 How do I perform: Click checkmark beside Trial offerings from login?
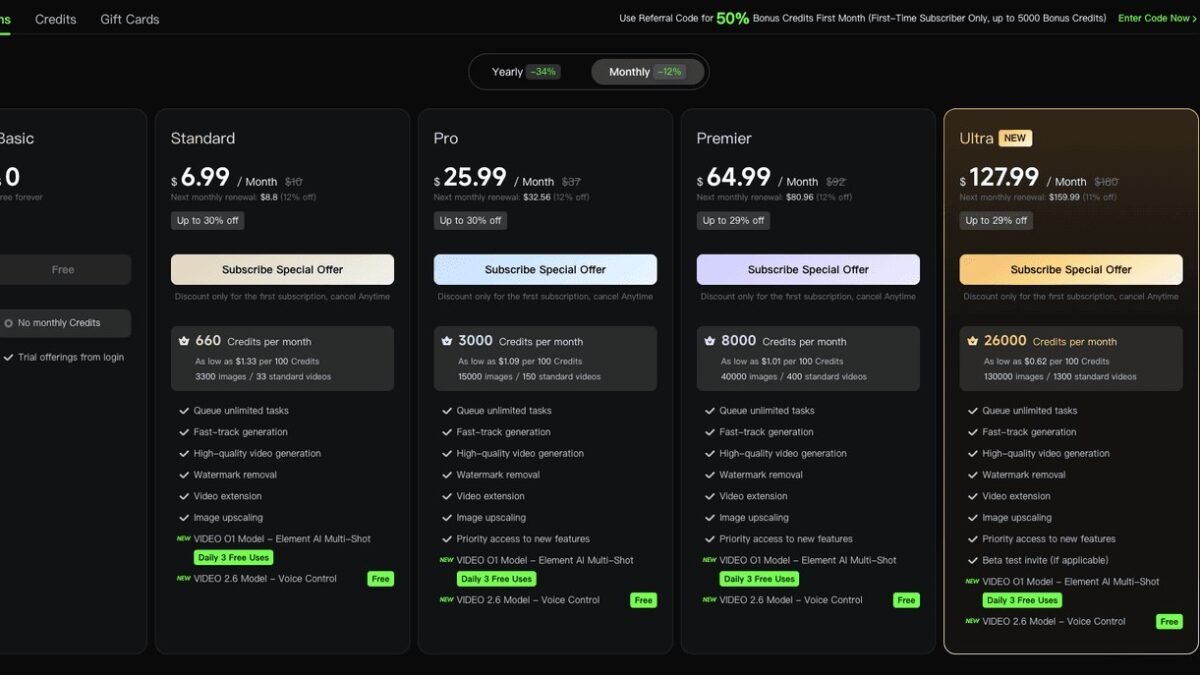point(8,357)
